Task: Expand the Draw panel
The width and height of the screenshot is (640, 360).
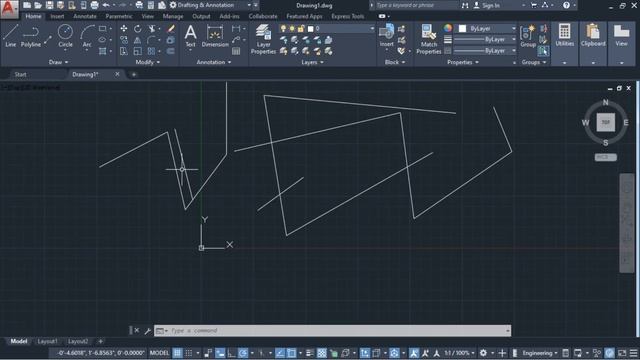Action: pyautogui.click(x=58, y=62)
